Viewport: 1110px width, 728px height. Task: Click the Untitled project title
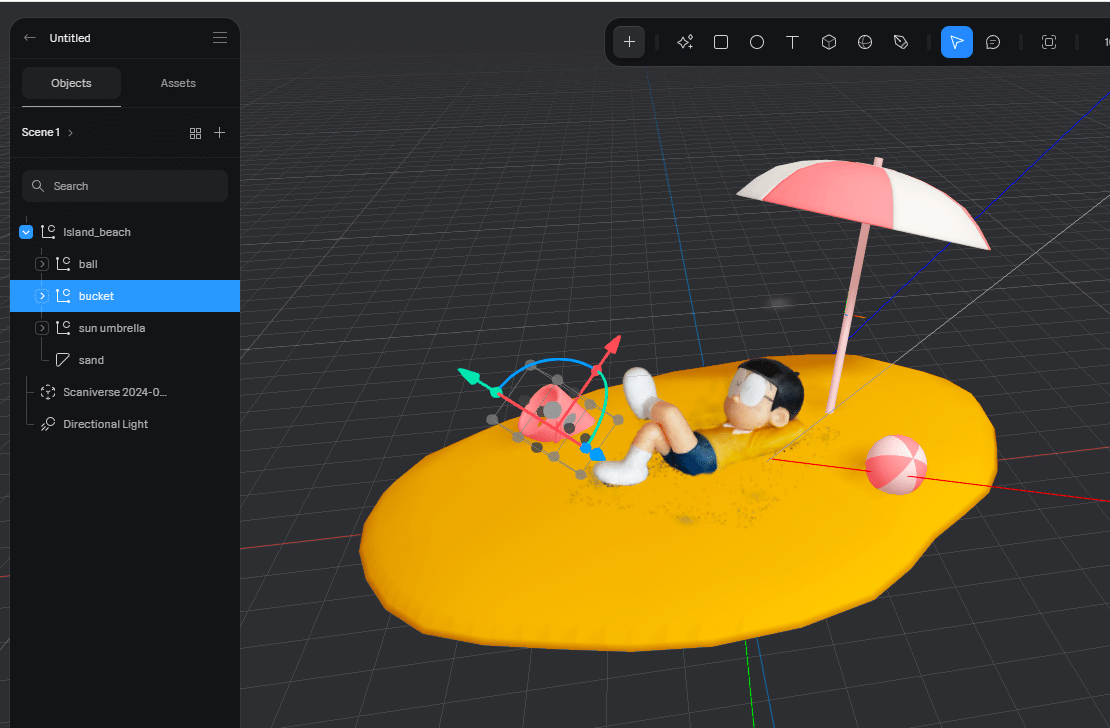[x=70, y=38]
